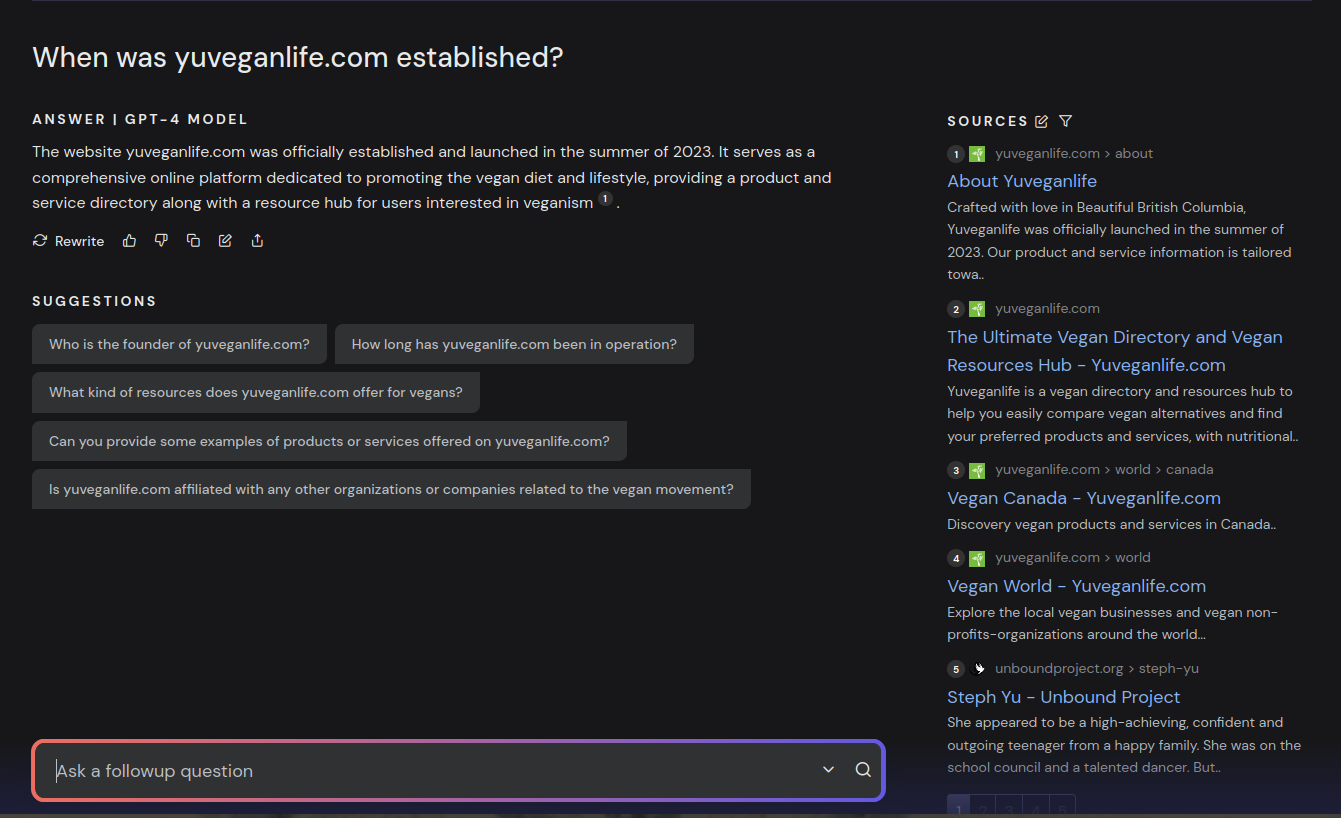Click the question heading about yuveganlife.com
This screenshot has height=818, width=1341.
pyautogui.click(x=298, y=57)
